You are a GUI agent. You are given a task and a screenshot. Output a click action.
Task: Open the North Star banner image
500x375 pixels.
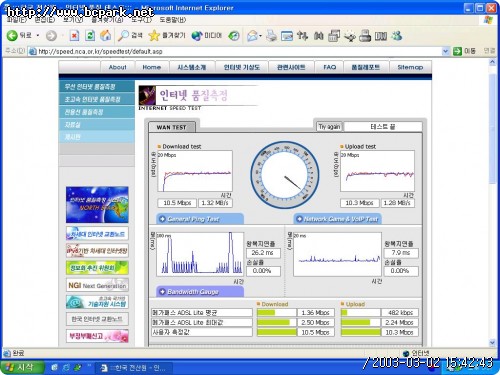click(x=97, y=205)
